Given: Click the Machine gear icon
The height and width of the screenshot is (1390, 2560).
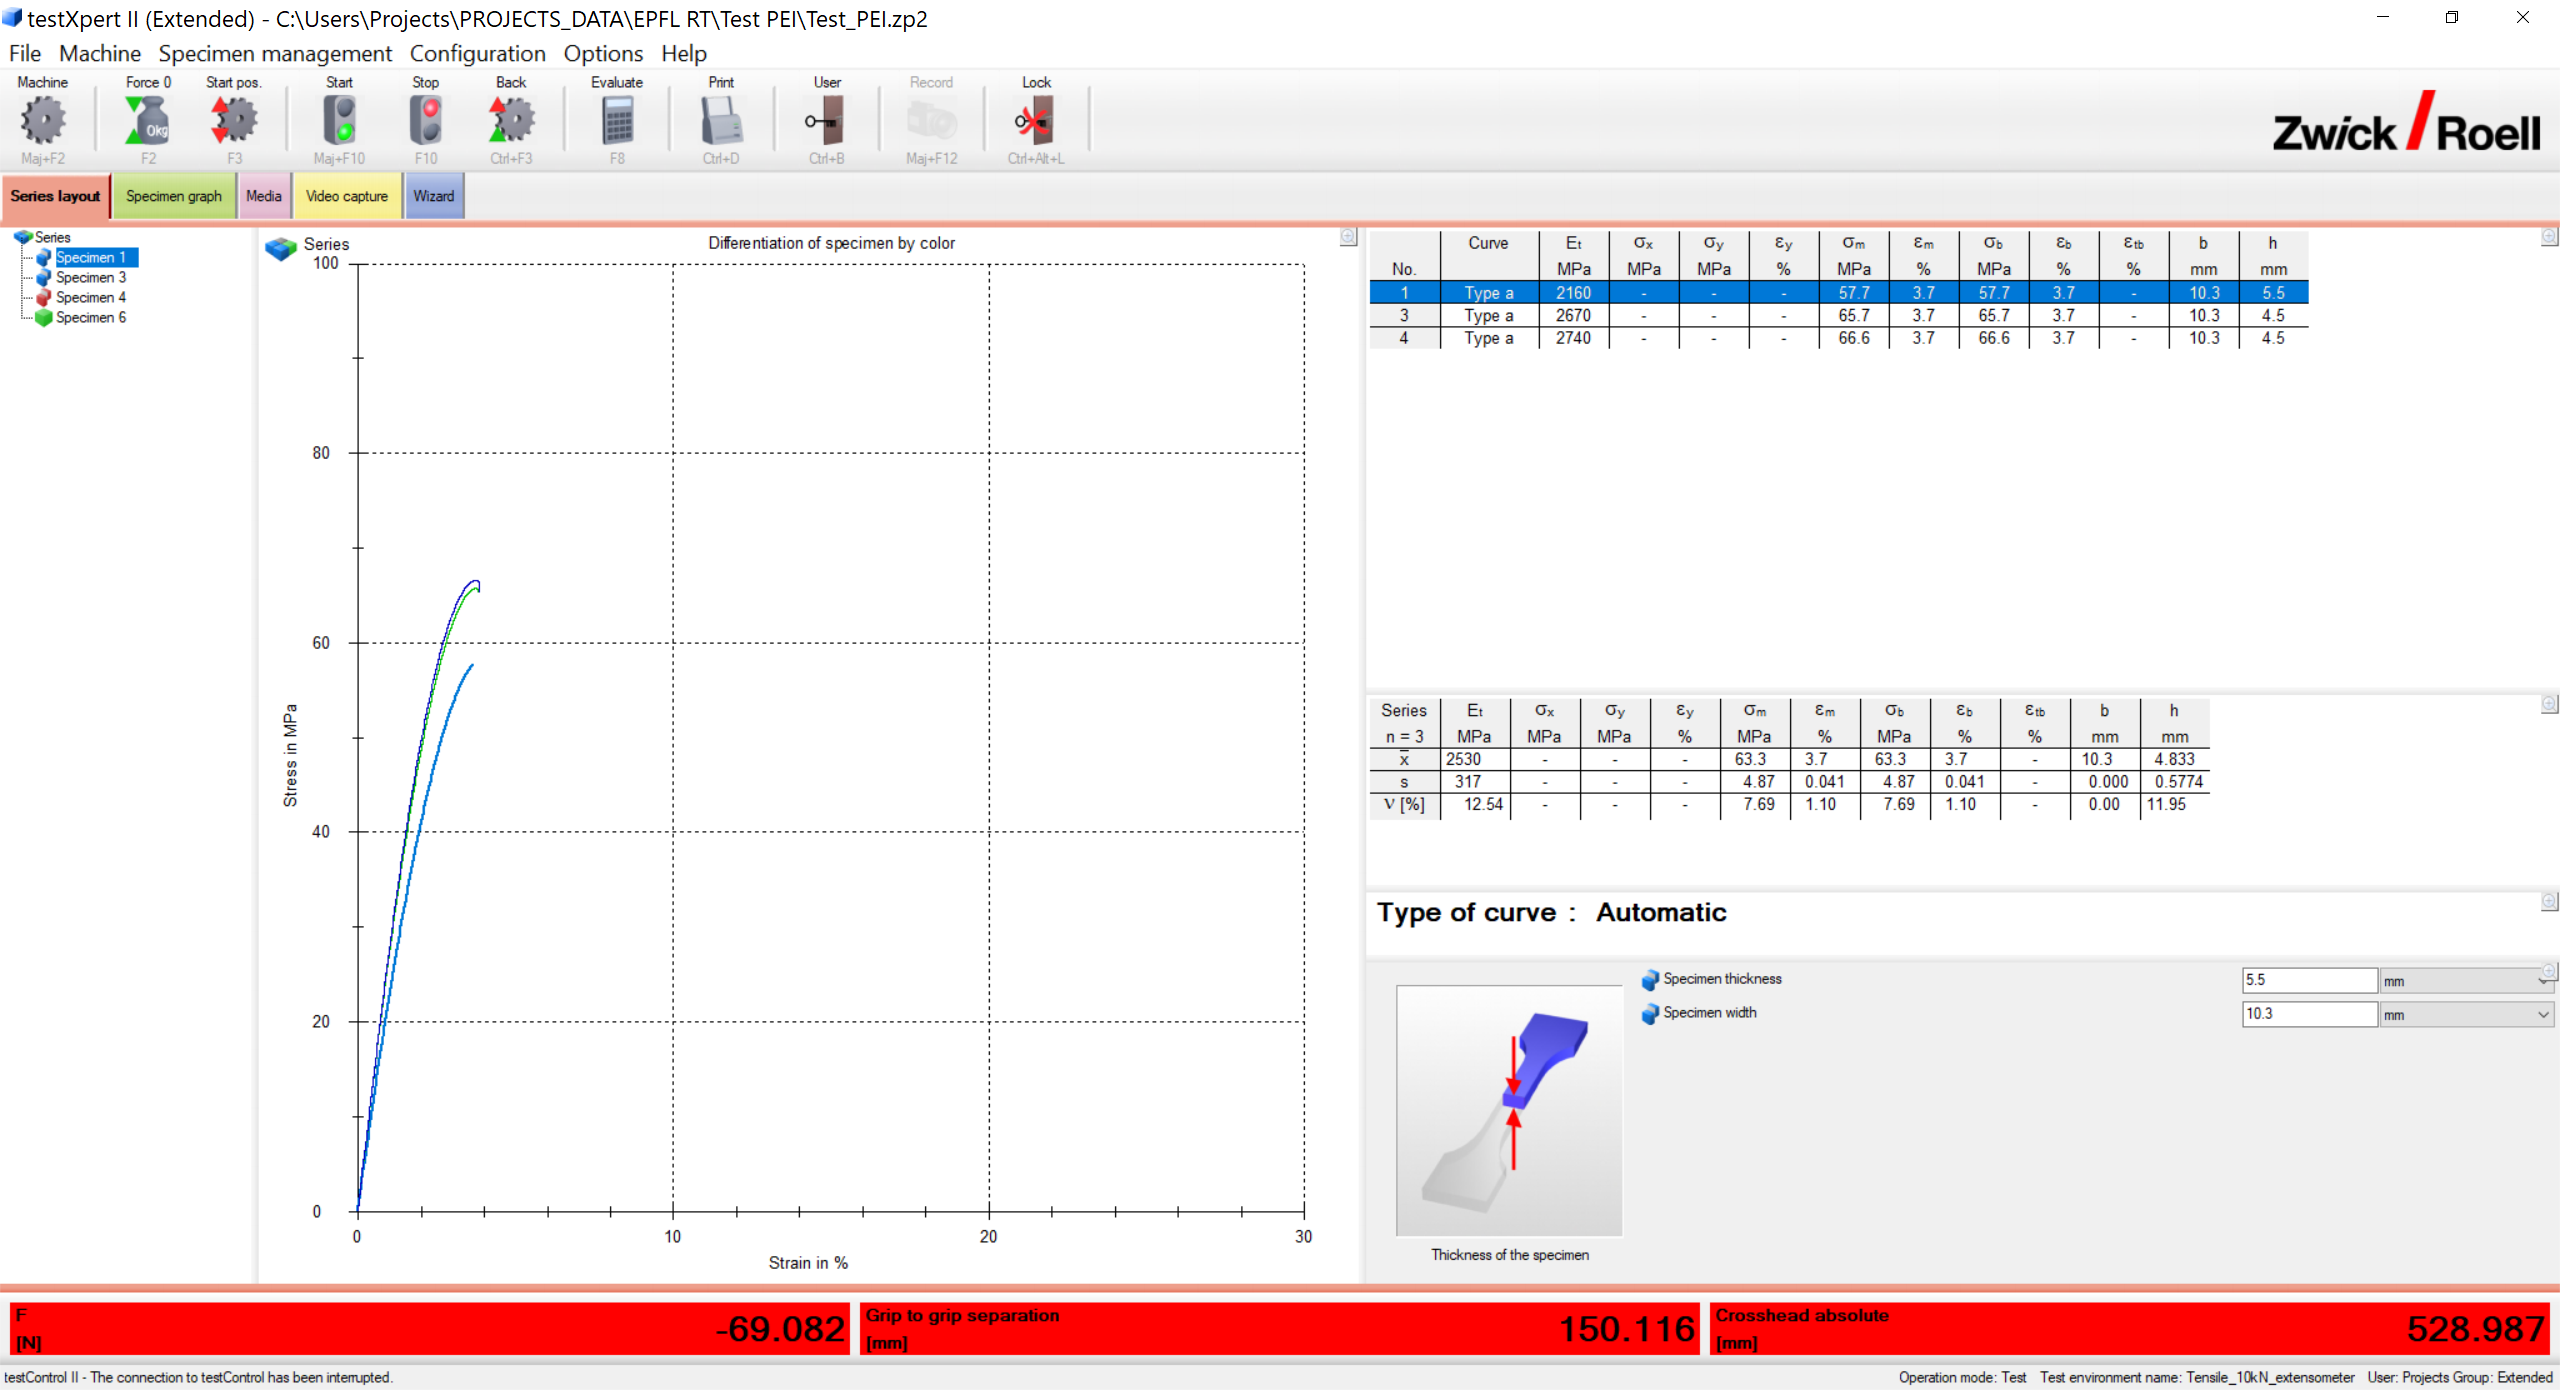Looking at the screenshot, I should point(43,121).
